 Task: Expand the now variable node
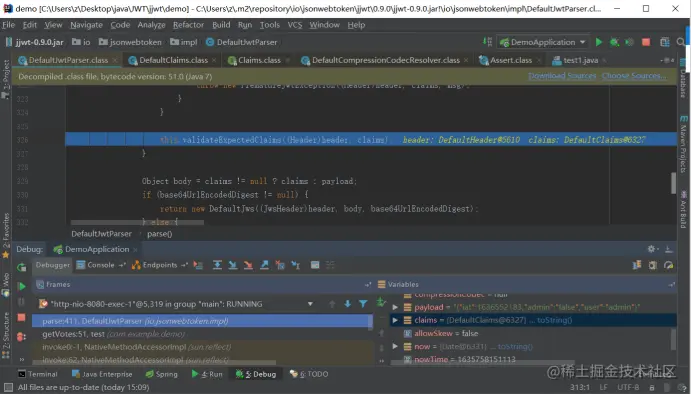point(395,346)
